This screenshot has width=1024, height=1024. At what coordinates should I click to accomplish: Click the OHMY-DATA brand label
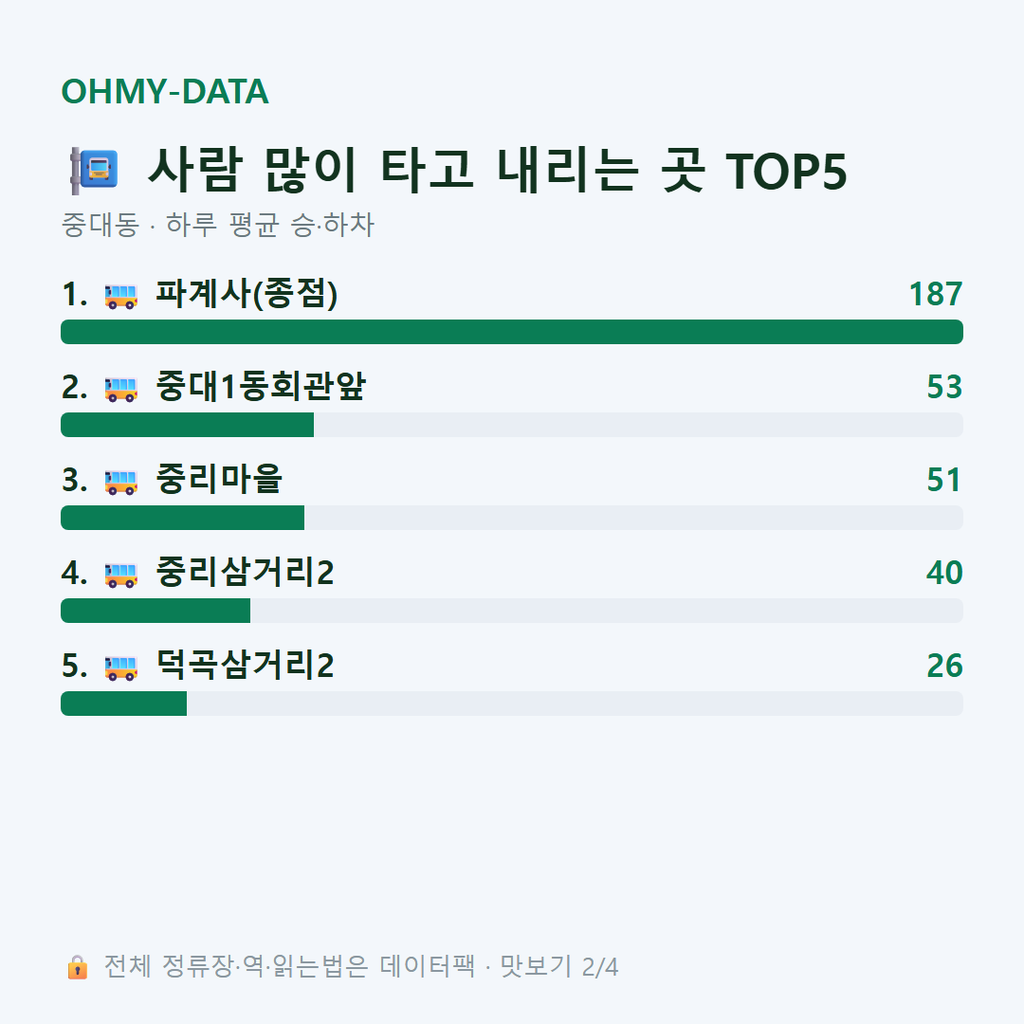pos(165,91)
